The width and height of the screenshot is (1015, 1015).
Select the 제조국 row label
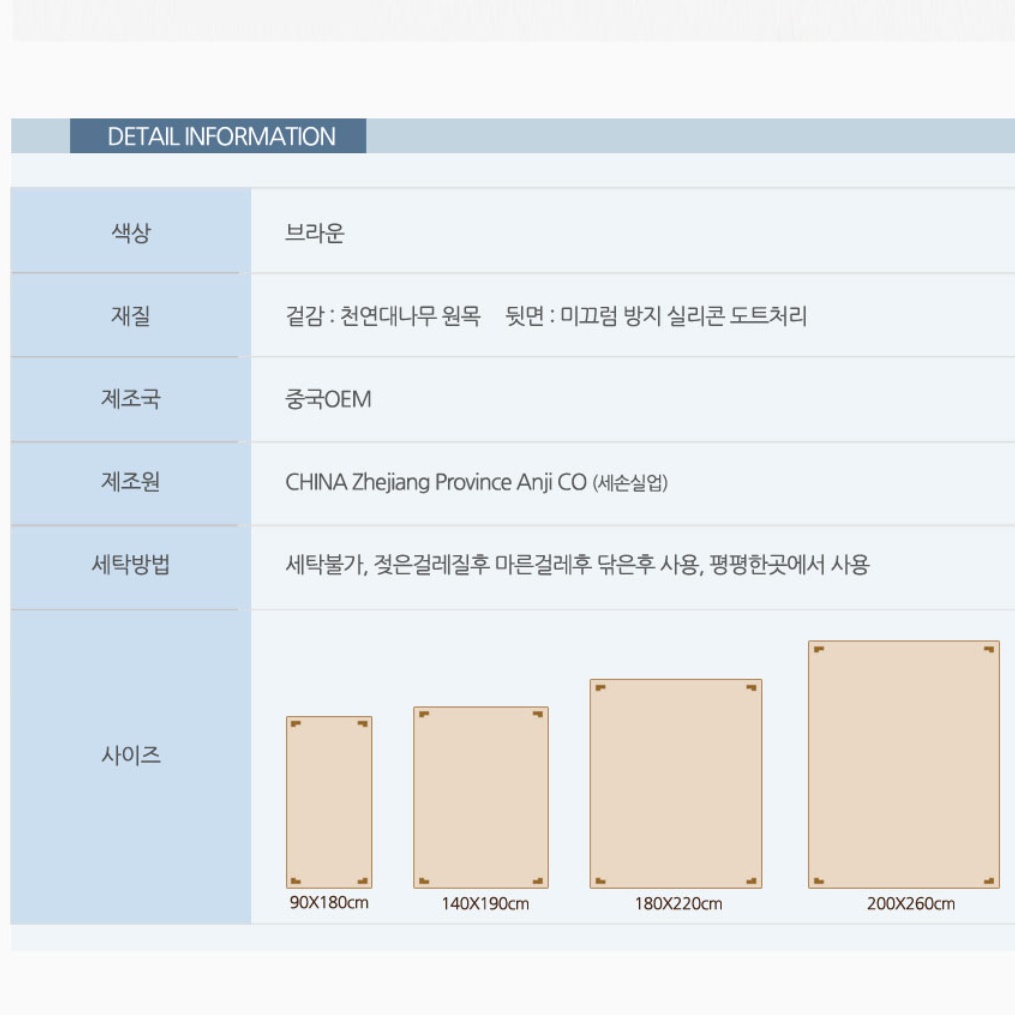tap(131, 398)
